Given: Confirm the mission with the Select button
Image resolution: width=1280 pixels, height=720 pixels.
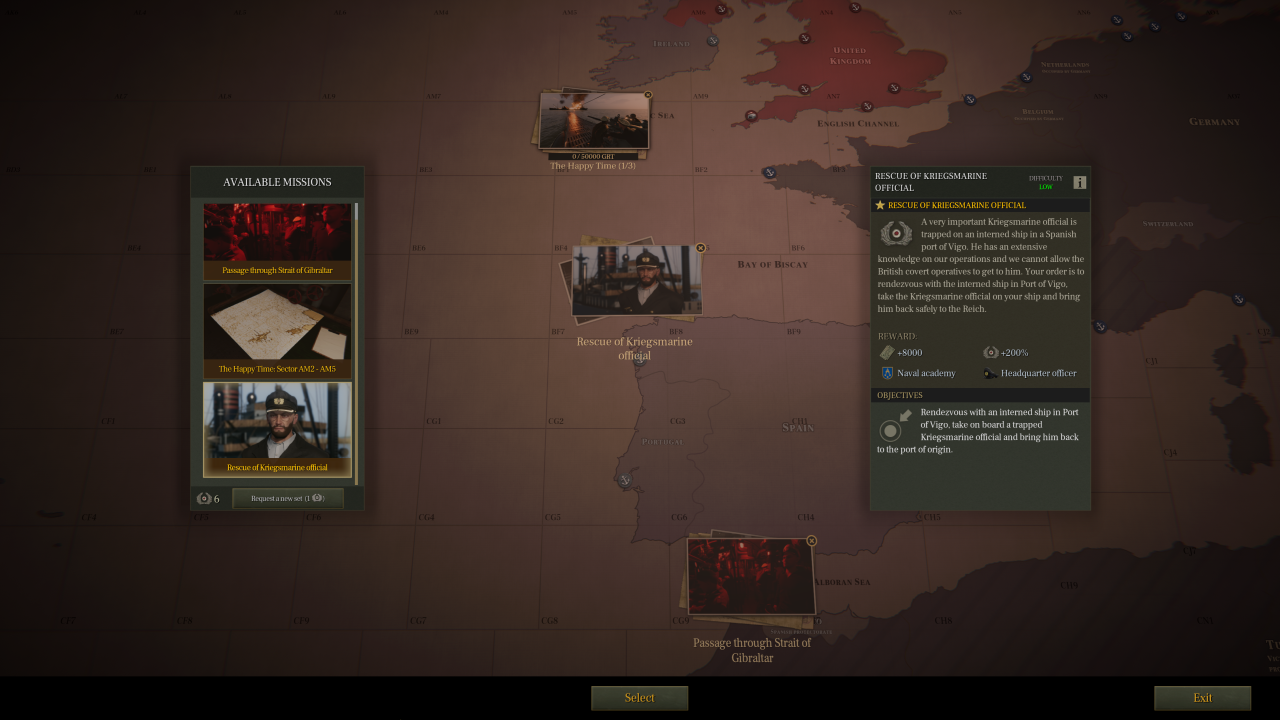Looking at the screenshot, I should click(639, 698).
